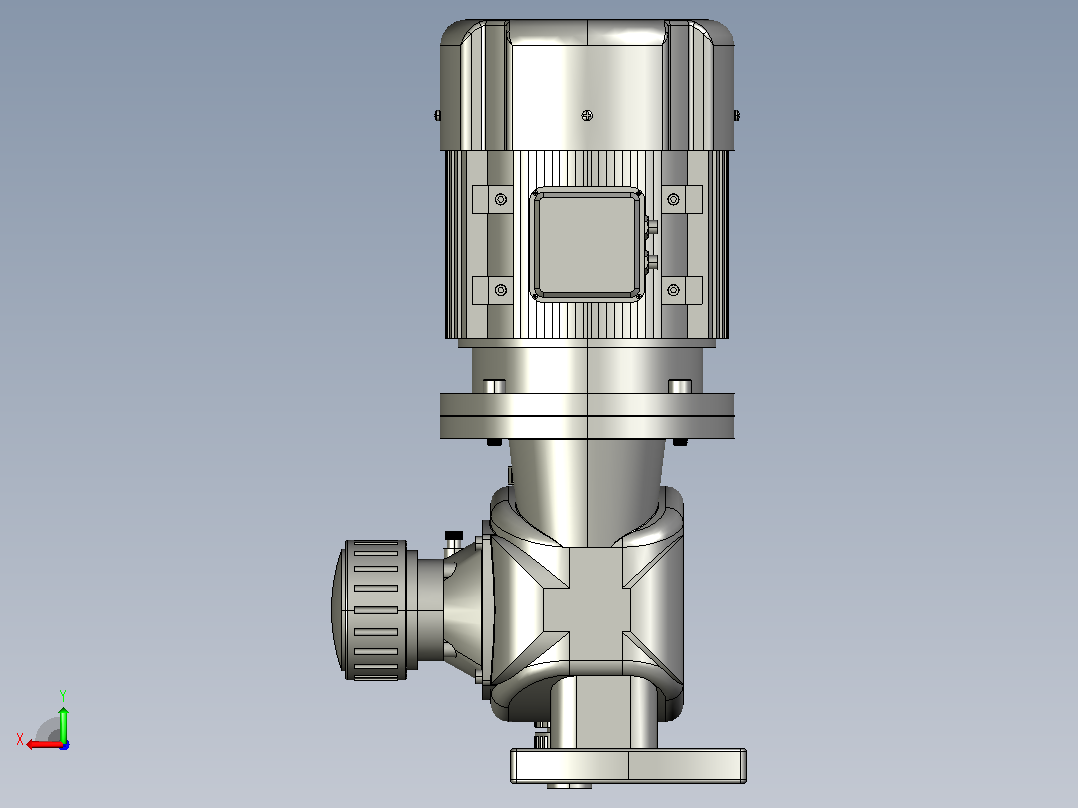The image size is (1078, 808).
Task: Select the center screw on the motor fan cover
Action: 587,116
